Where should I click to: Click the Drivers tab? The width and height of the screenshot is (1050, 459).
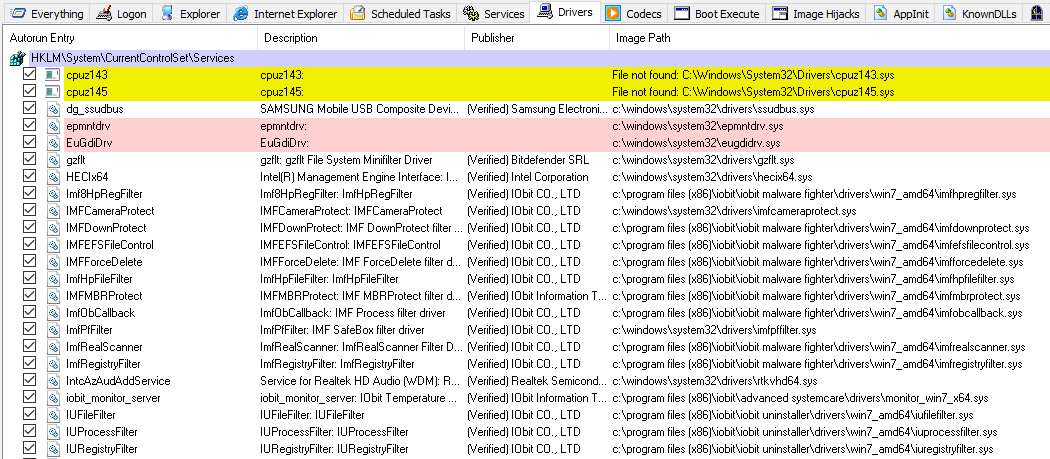(565, 12)
